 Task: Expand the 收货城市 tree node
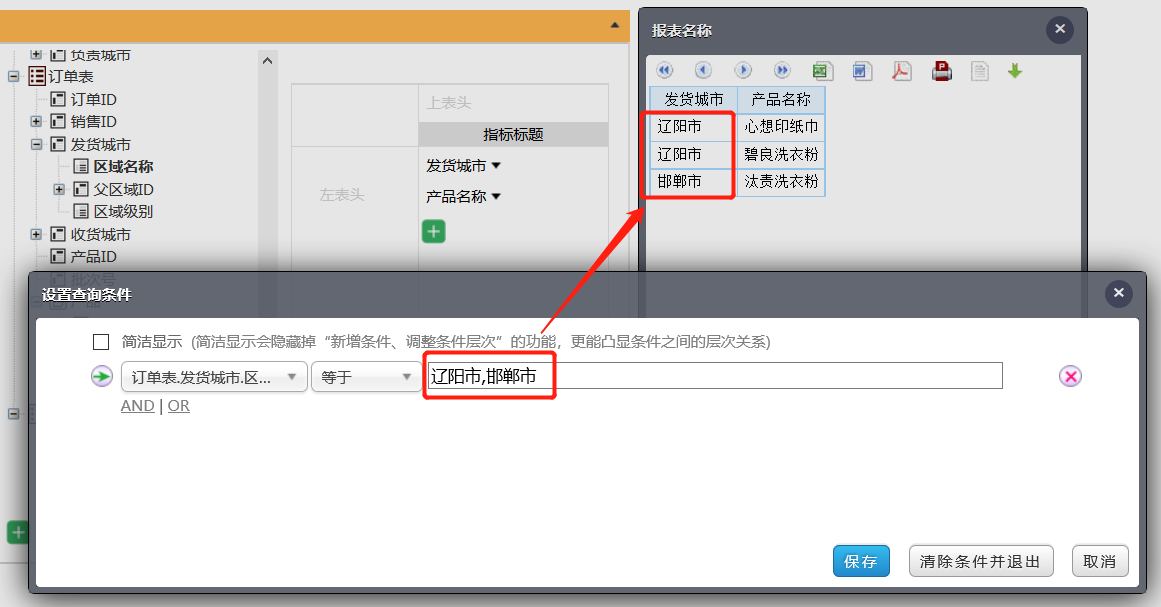(36, 234)
